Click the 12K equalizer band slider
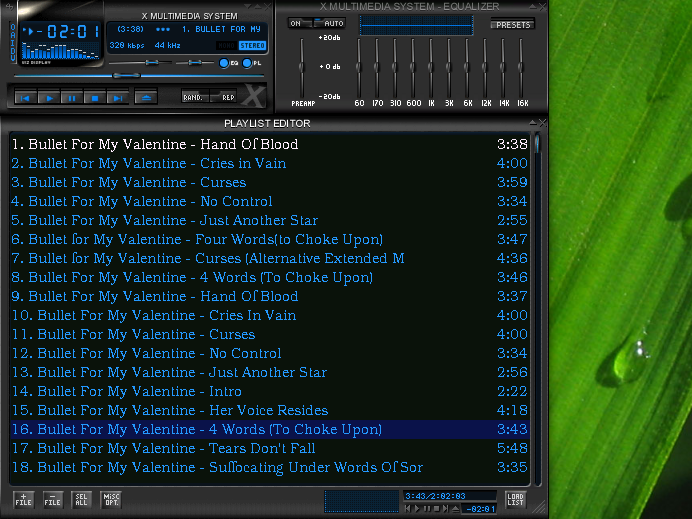The image size is (692, 519). [485, 68]
